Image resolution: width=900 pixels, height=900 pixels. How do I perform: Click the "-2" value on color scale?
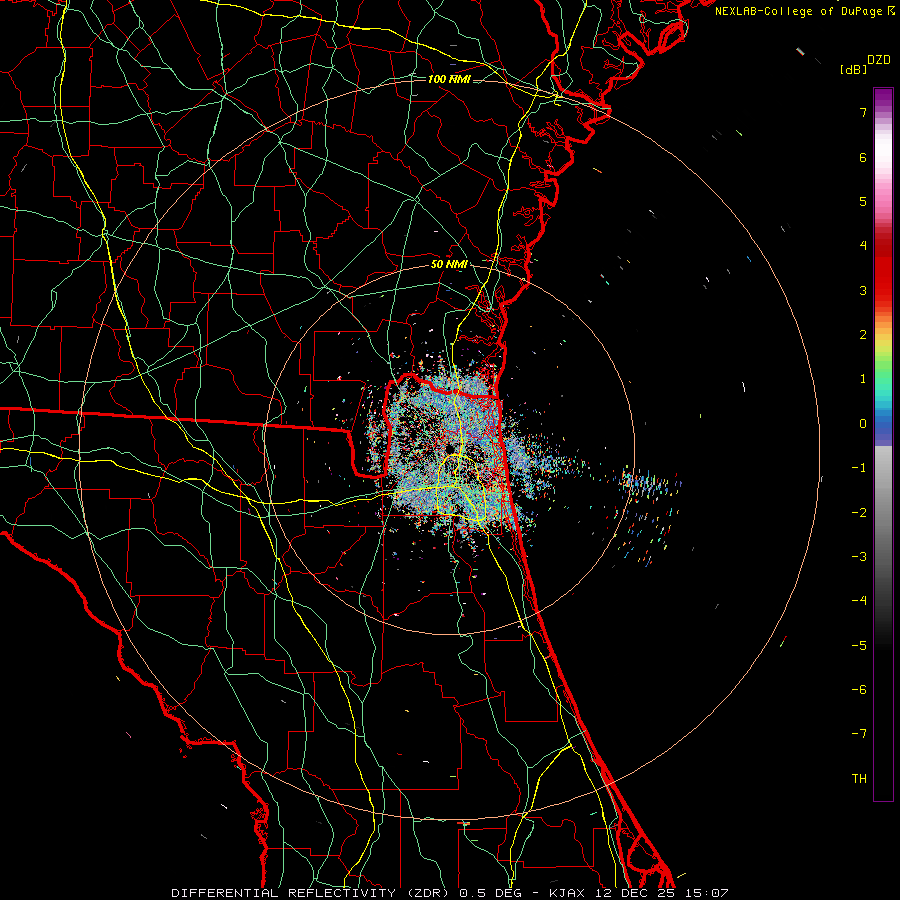pos(859,513)
